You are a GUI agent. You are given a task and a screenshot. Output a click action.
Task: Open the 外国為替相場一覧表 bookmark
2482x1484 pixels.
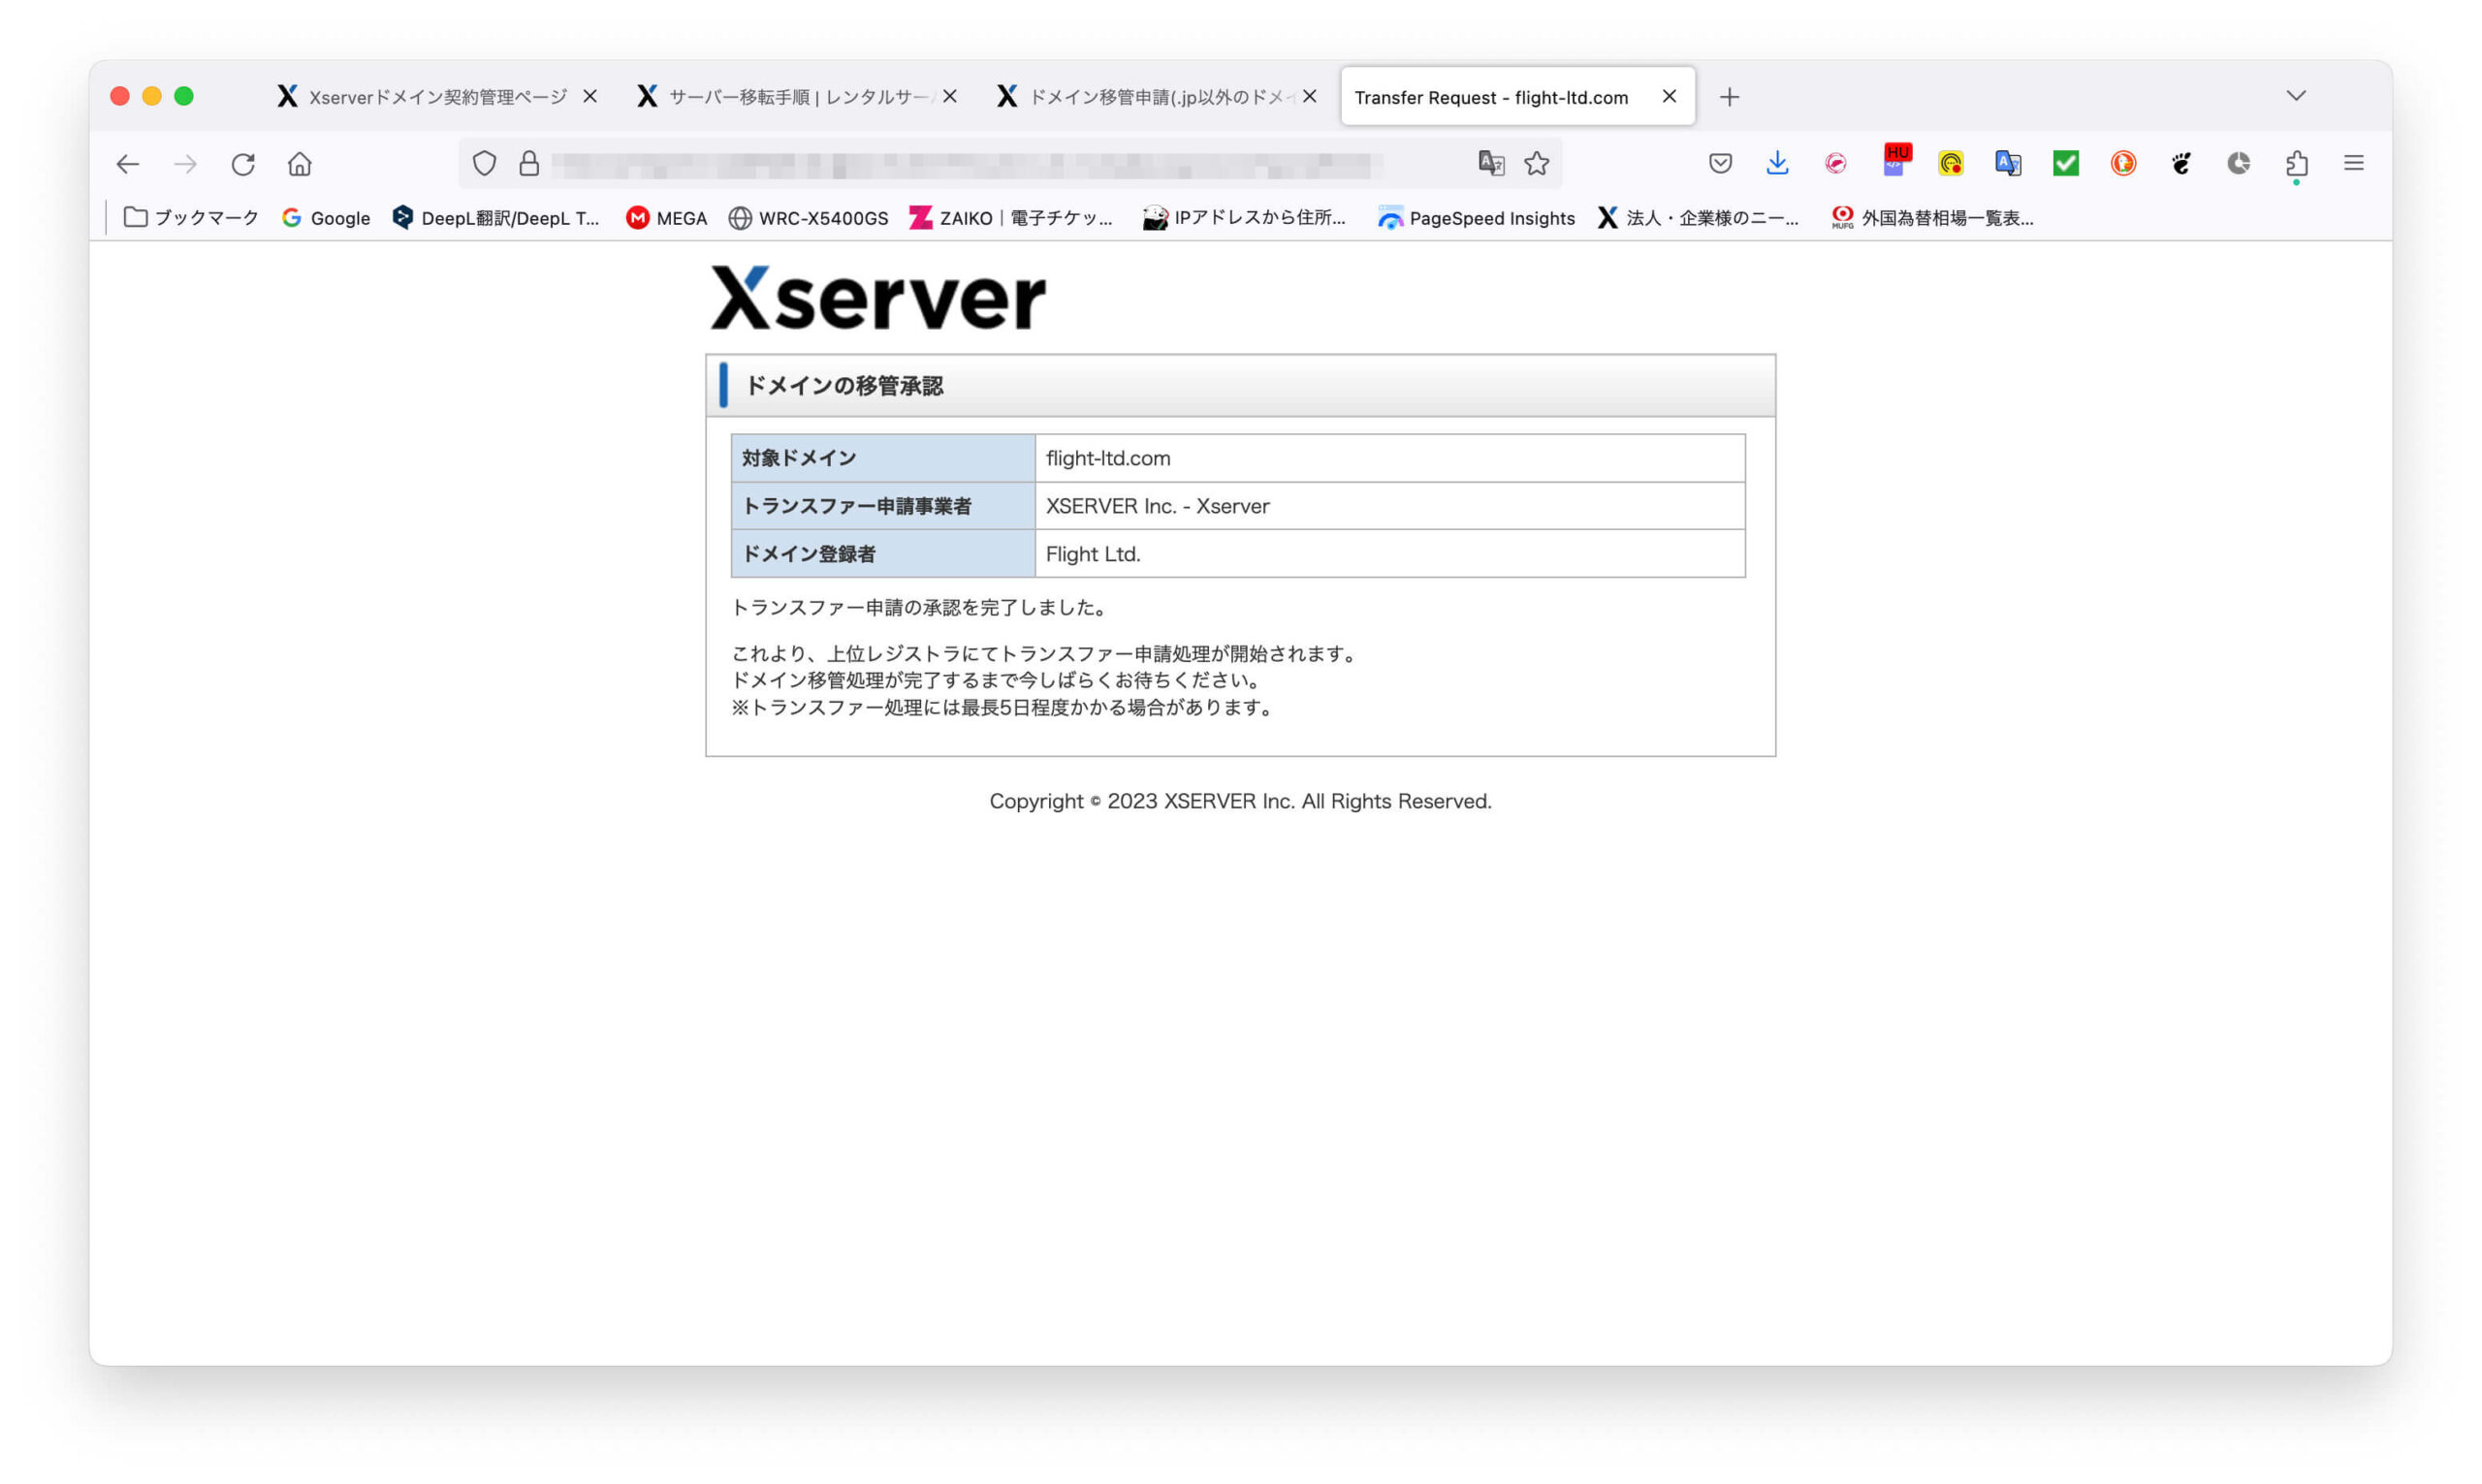pos(1932,218)
